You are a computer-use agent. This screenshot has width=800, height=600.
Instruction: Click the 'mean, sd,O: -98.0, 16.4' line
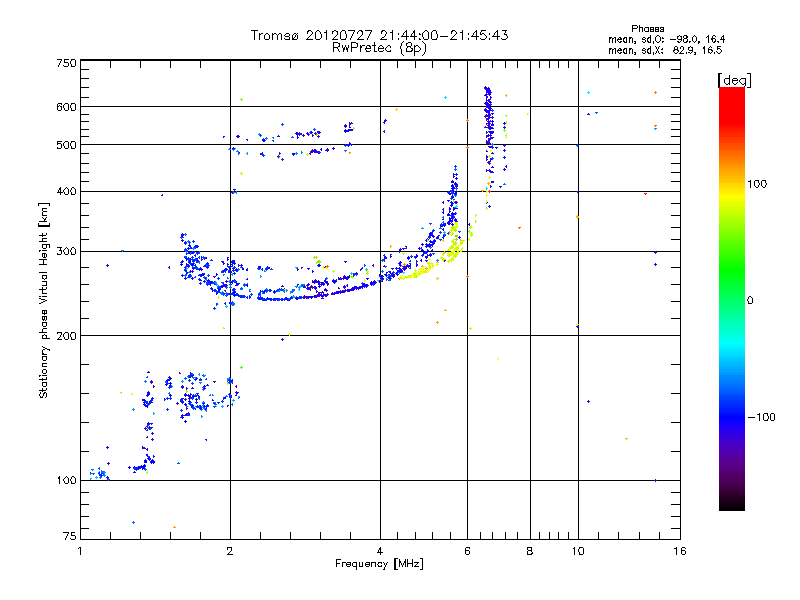pyautogui.click(x=666, y=39)
